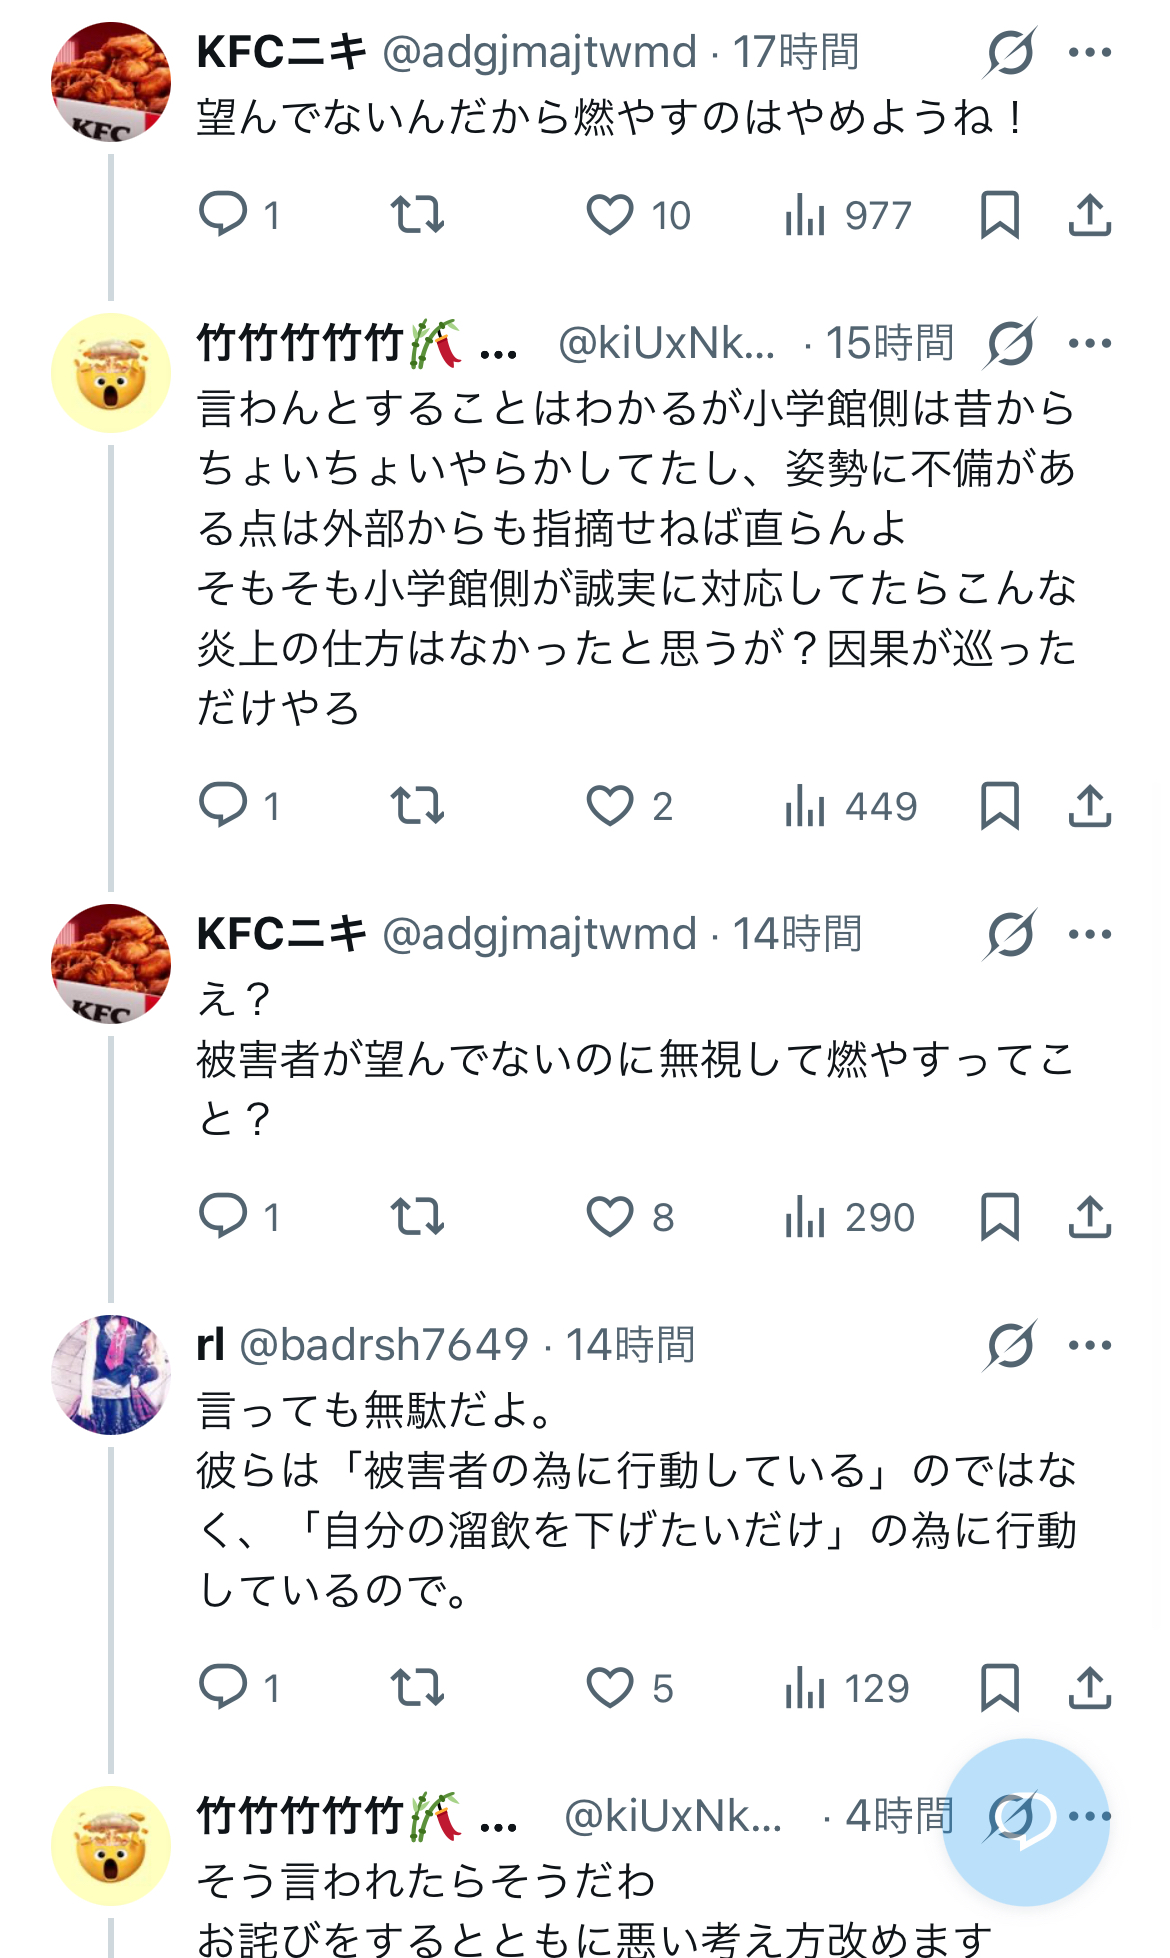
Task: Reply to KFCニキ's 17時間 post
Action: [x=223, y=214]
